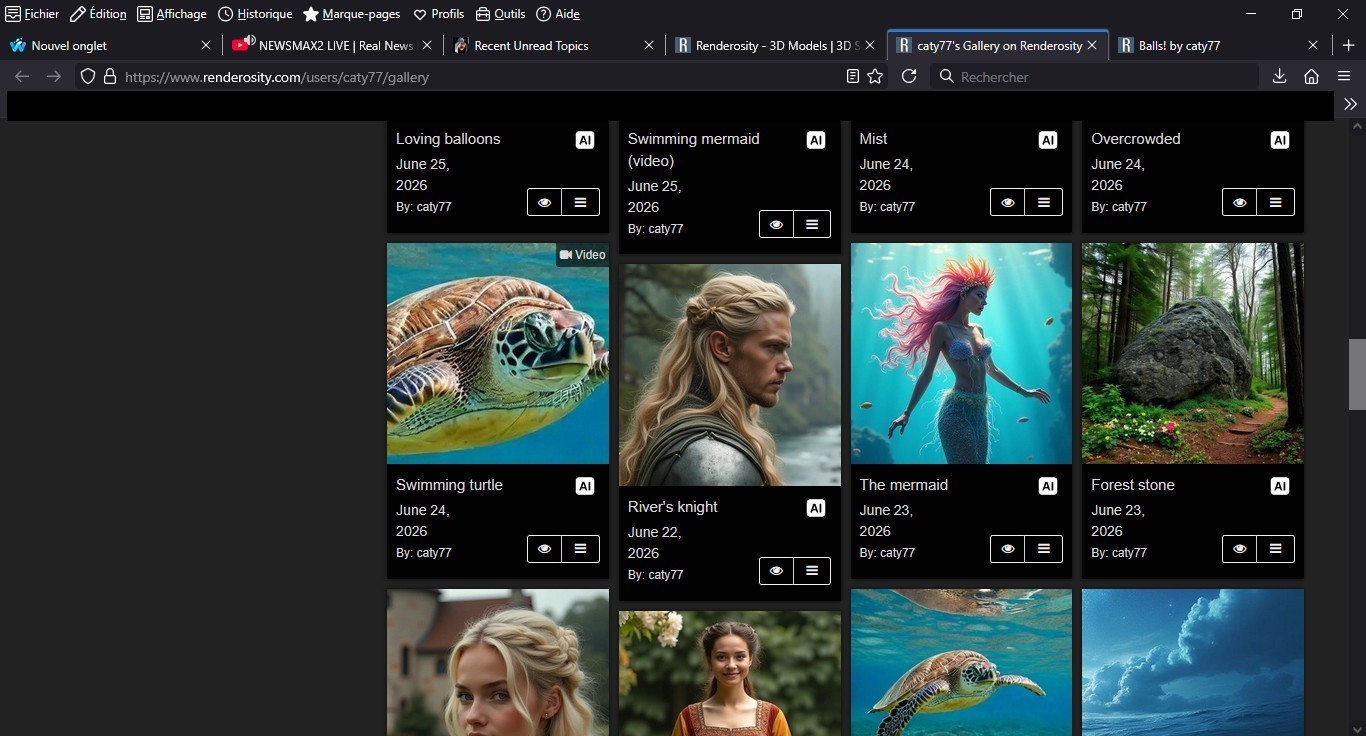Click the eye icon for Swimming turtle
The image size is (1366, 736).
coord(545,548)
